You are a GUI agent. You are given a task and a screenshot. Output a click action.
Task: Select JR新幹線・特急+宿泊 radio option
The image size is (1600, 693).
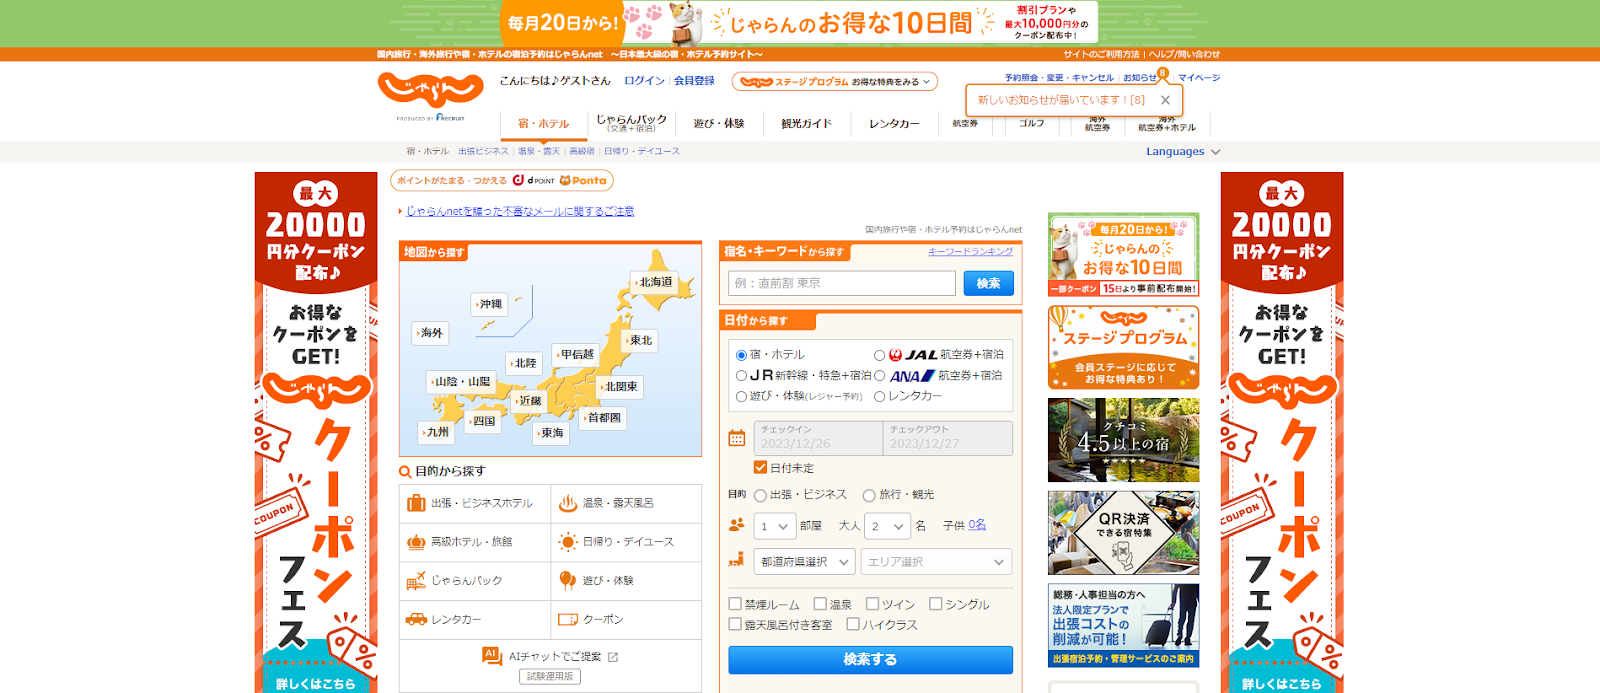(741, 376)
